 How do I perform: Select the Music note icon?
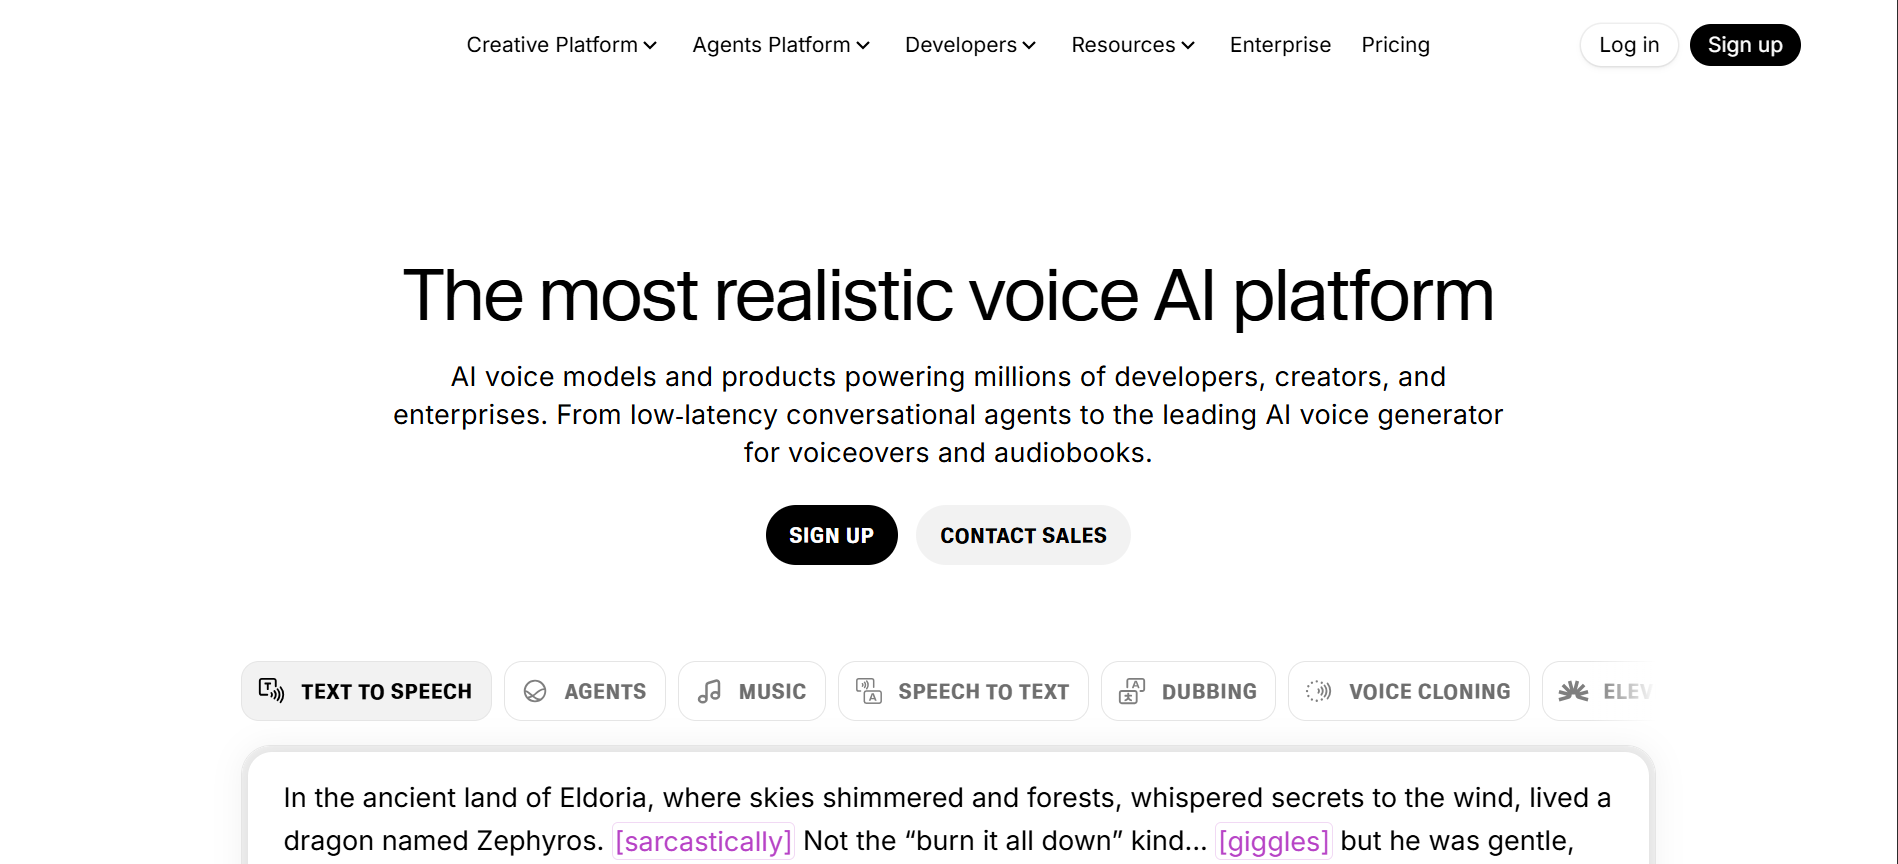pos(710,690)
